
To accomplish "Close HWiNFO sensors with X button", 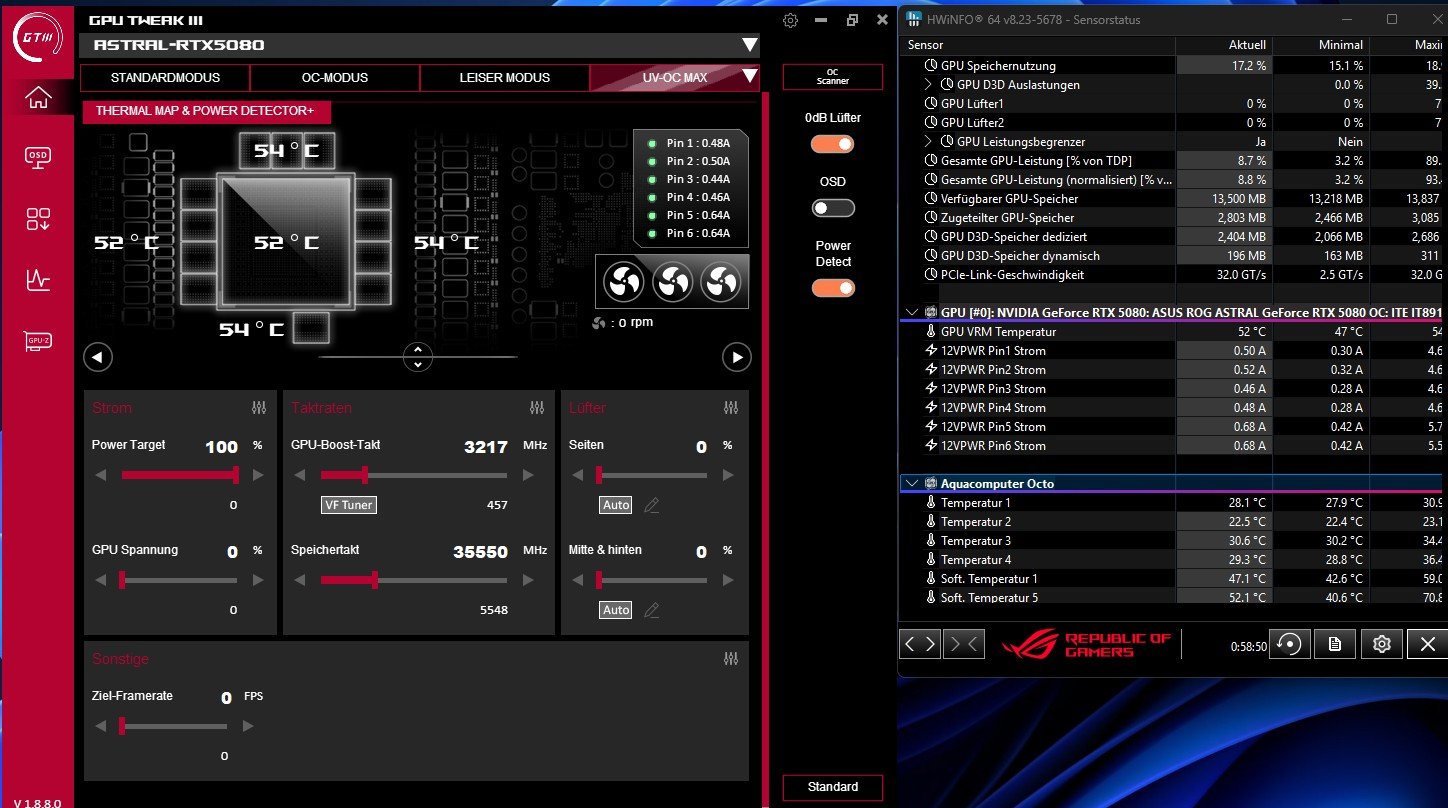I will [x=1427, y=644].
